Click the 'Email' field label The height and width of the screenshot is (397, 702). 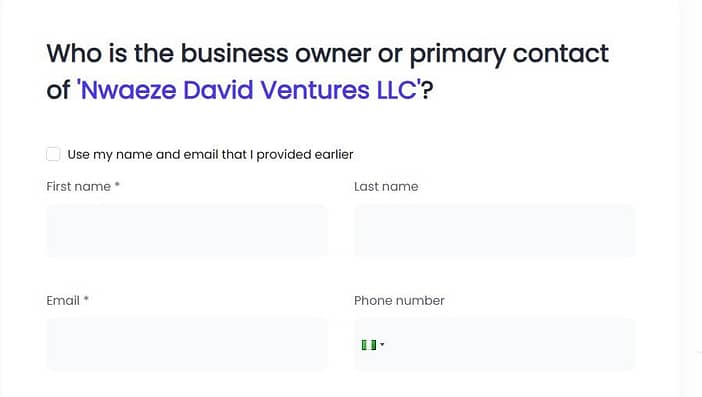click(63, 300)
